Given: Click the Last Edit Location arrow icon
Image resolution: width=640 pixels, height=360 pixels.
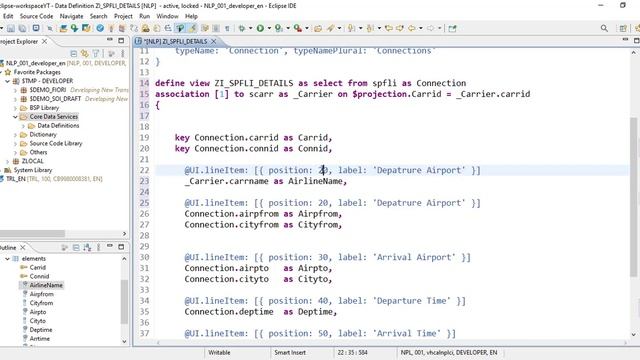Looking at the screenshot, I should tap(389, 28).
